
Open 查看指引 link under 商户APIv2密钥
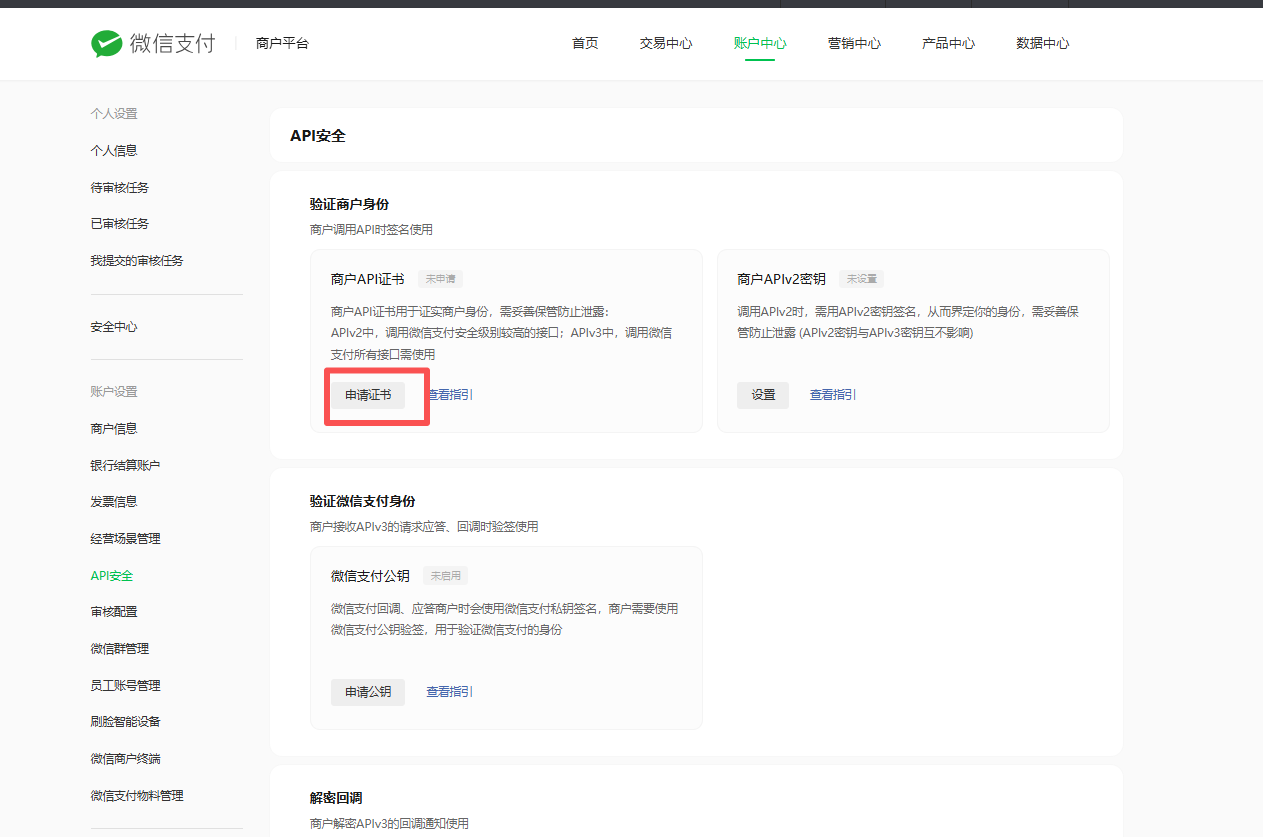(x=833, y=395)
